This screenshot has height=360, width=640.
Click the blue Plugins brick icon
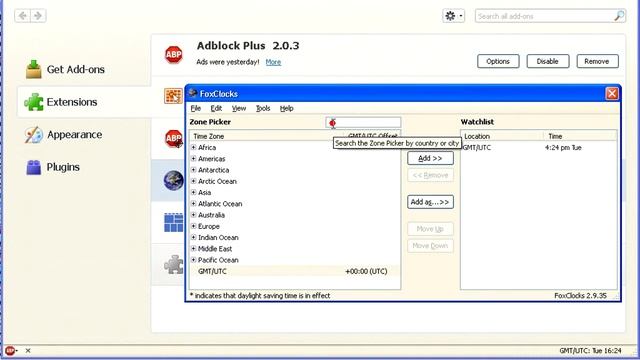coord(33,167)
